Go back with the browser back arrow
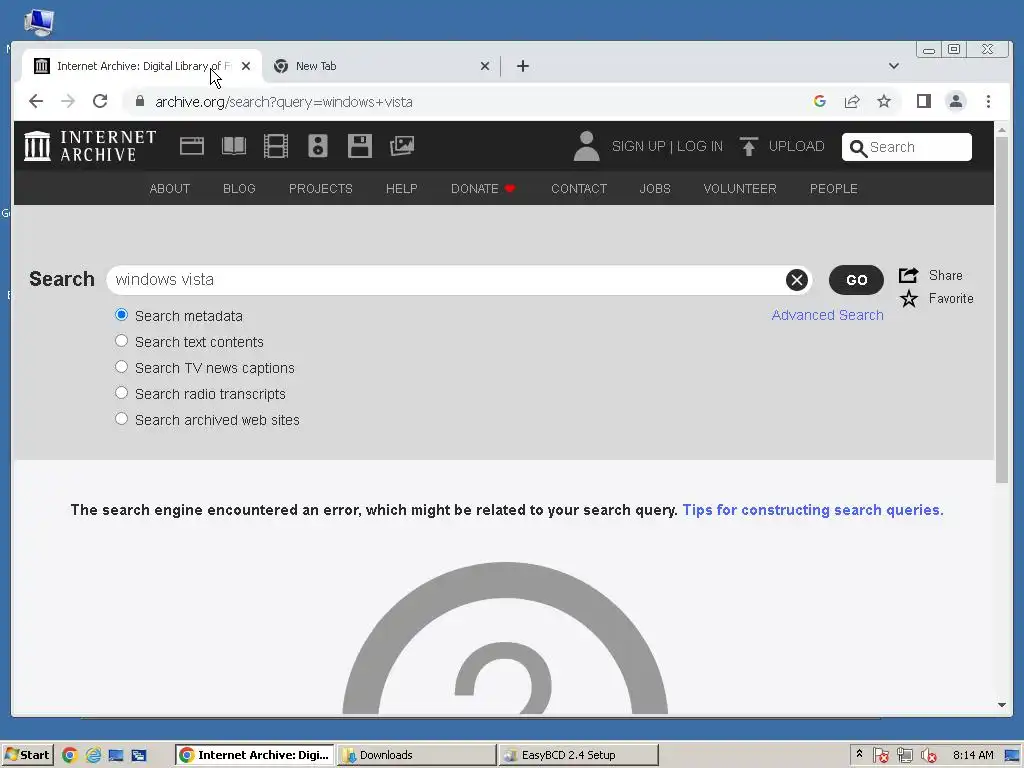The image size is (1024, 768). pyautogui.click(x=36, y=101)
